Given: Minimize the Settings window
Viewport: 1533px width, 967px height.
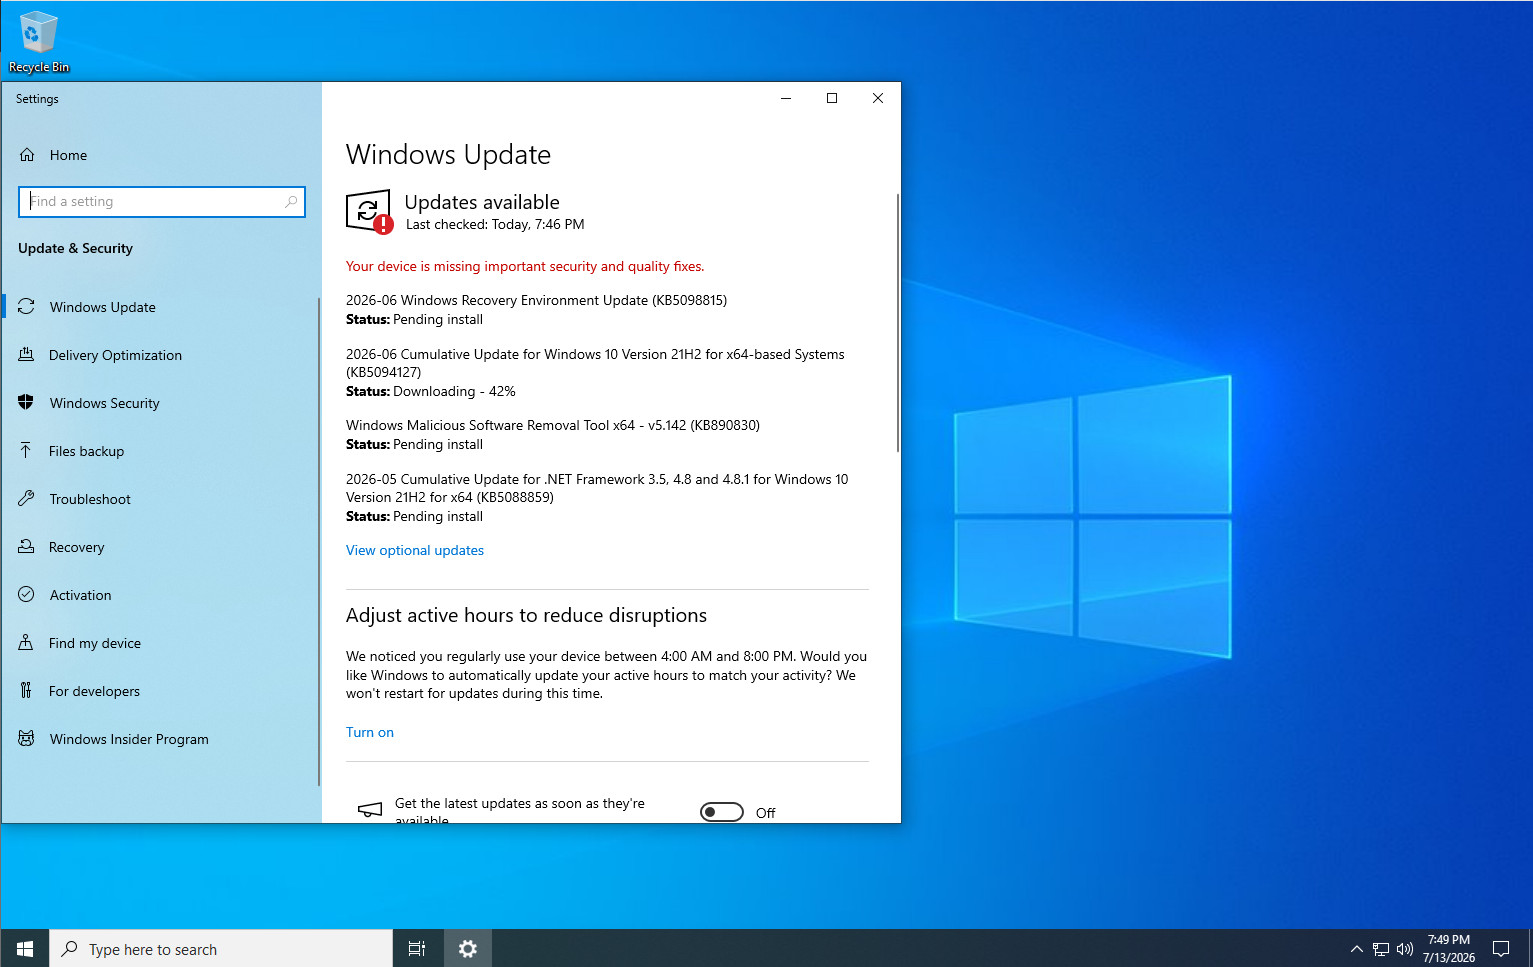Looking at the screenshot, I should [786, 98].
